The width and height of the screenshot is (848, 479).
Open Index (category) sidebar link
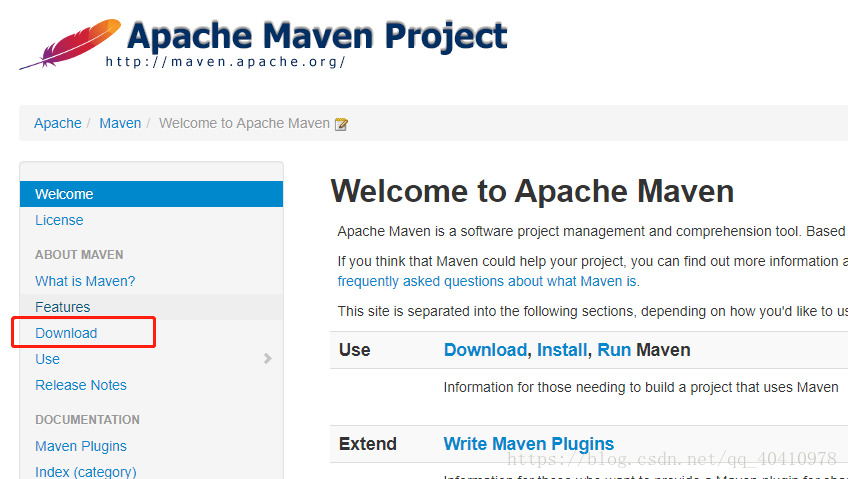pos(85,471)
